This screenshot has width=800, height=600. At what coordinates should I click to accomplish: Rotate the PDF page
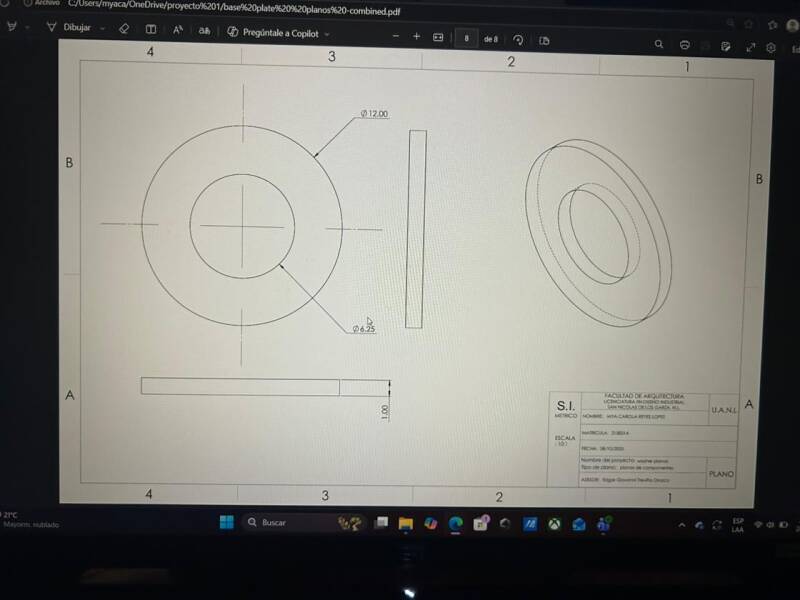coord(518,40)
